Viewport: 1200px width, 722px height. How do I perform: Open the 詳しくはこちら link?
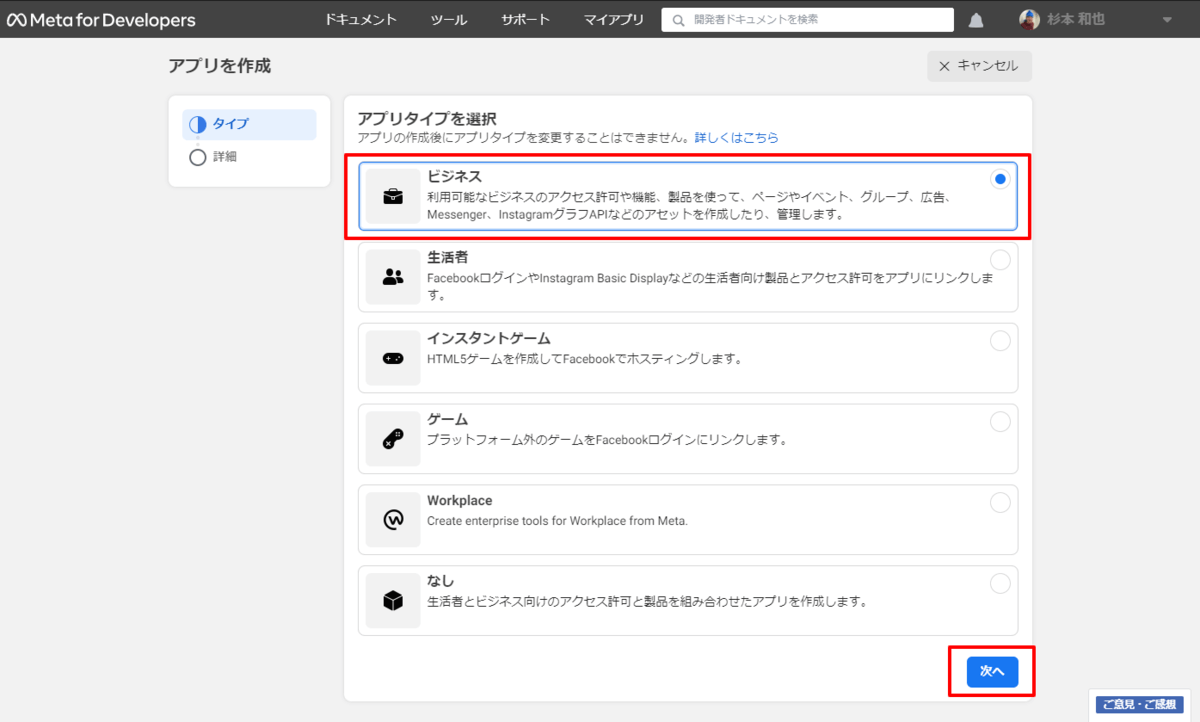tap(737, 138)
